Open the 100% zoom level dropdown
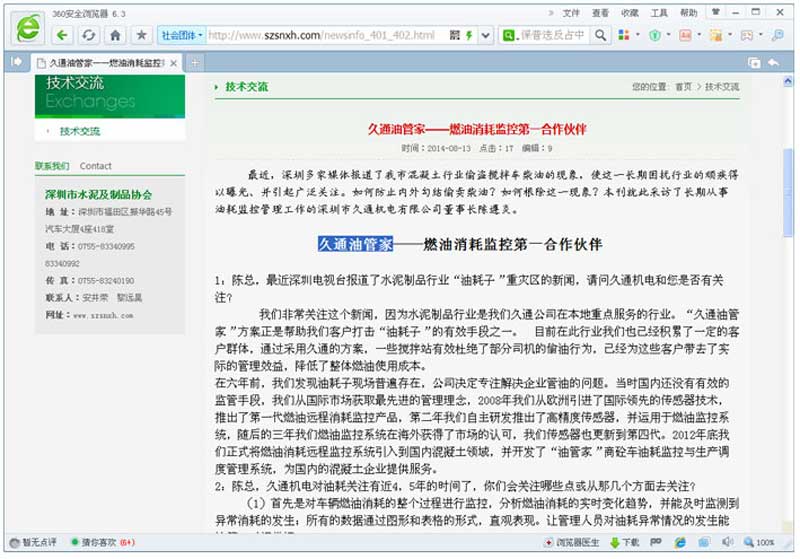The width and height of the screenshot is (800, 559). pos(762,542)
